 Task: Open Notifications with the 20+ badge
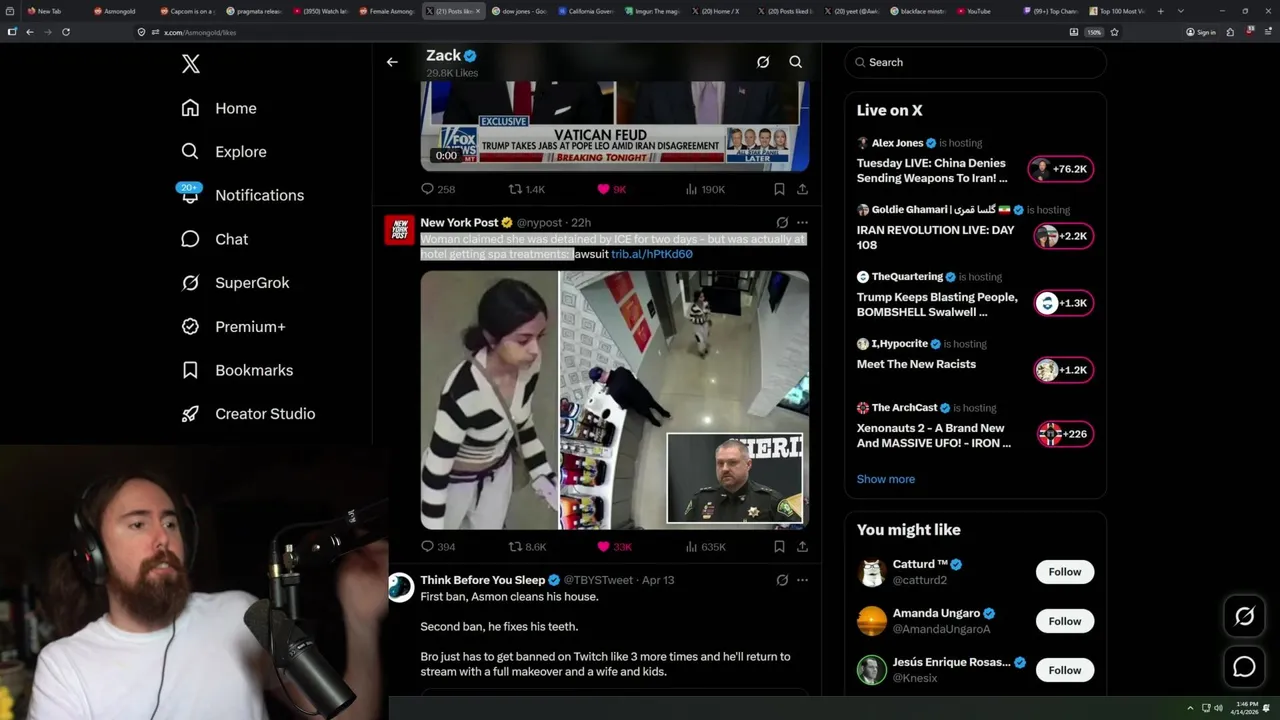pos(242,195)
